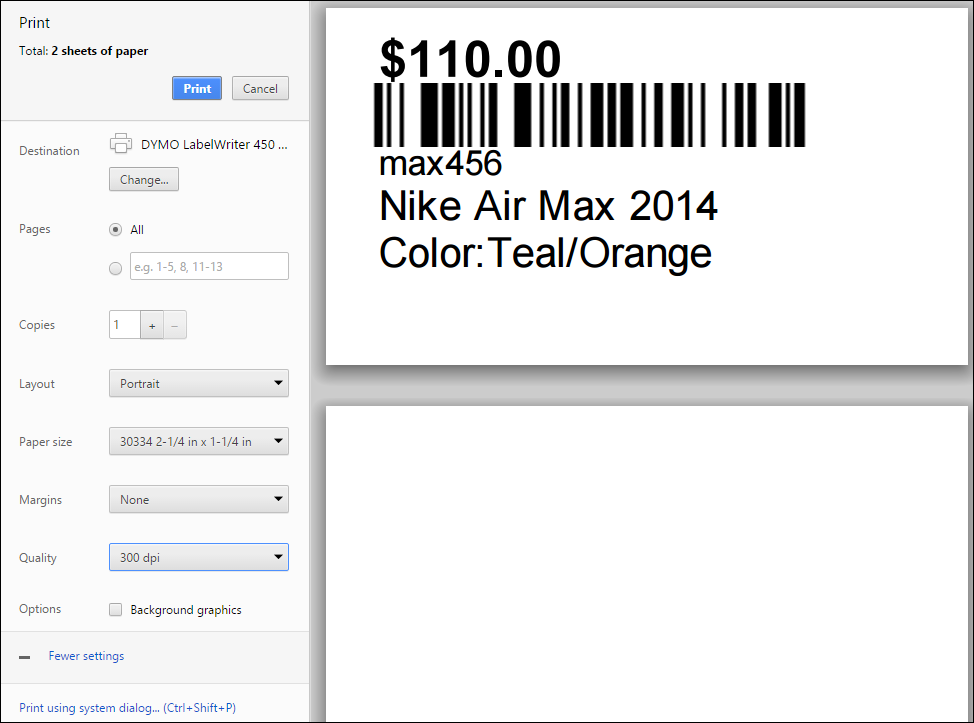Enable the Background graphics checkbox

pos(116,609)
